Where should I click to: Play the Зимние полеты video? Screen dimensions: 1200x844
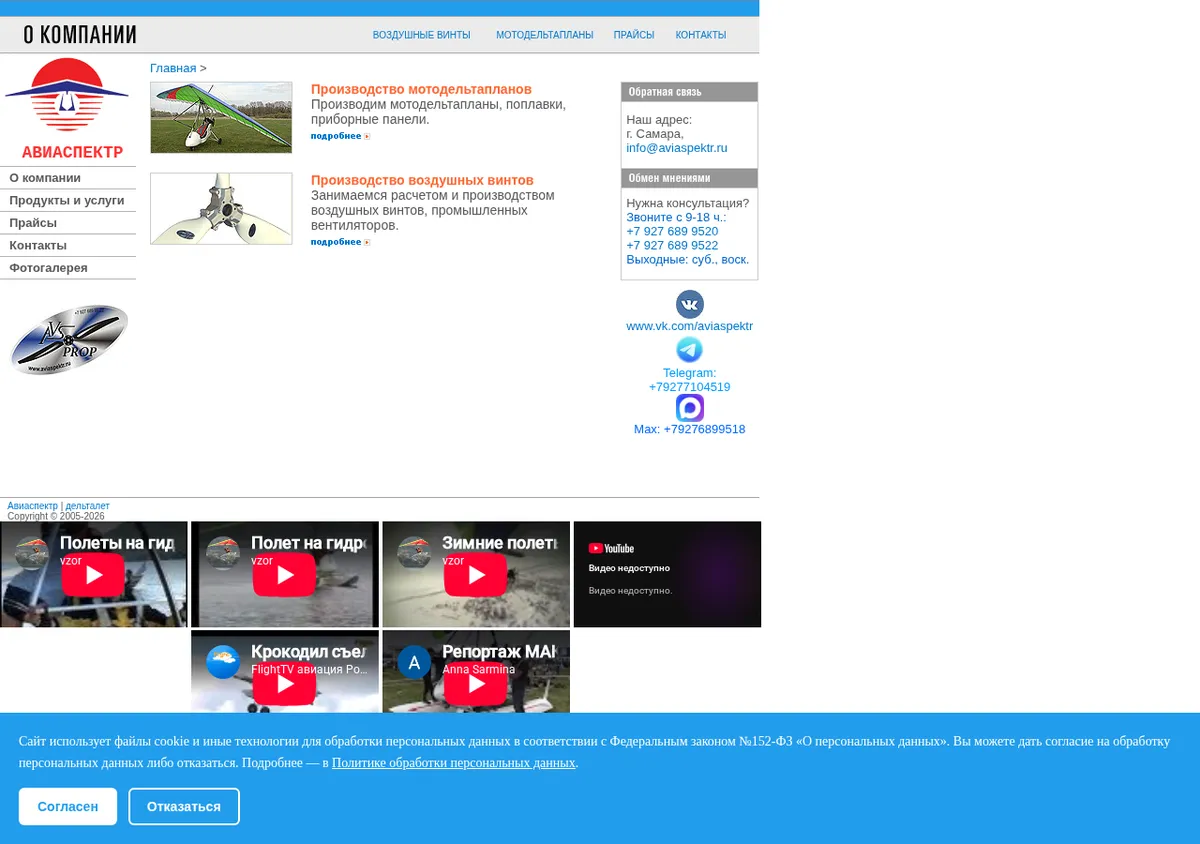pyautogui.click(x=476, y=575)
